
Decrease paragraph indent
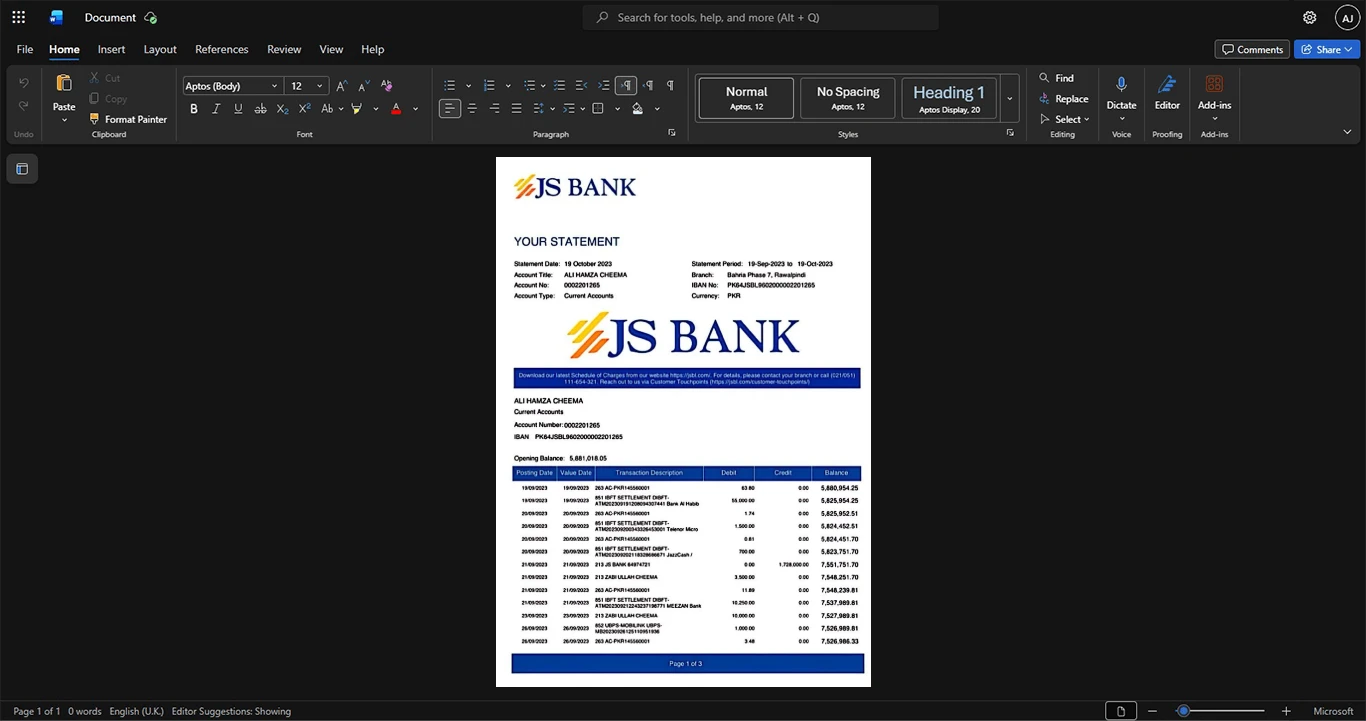582,86
